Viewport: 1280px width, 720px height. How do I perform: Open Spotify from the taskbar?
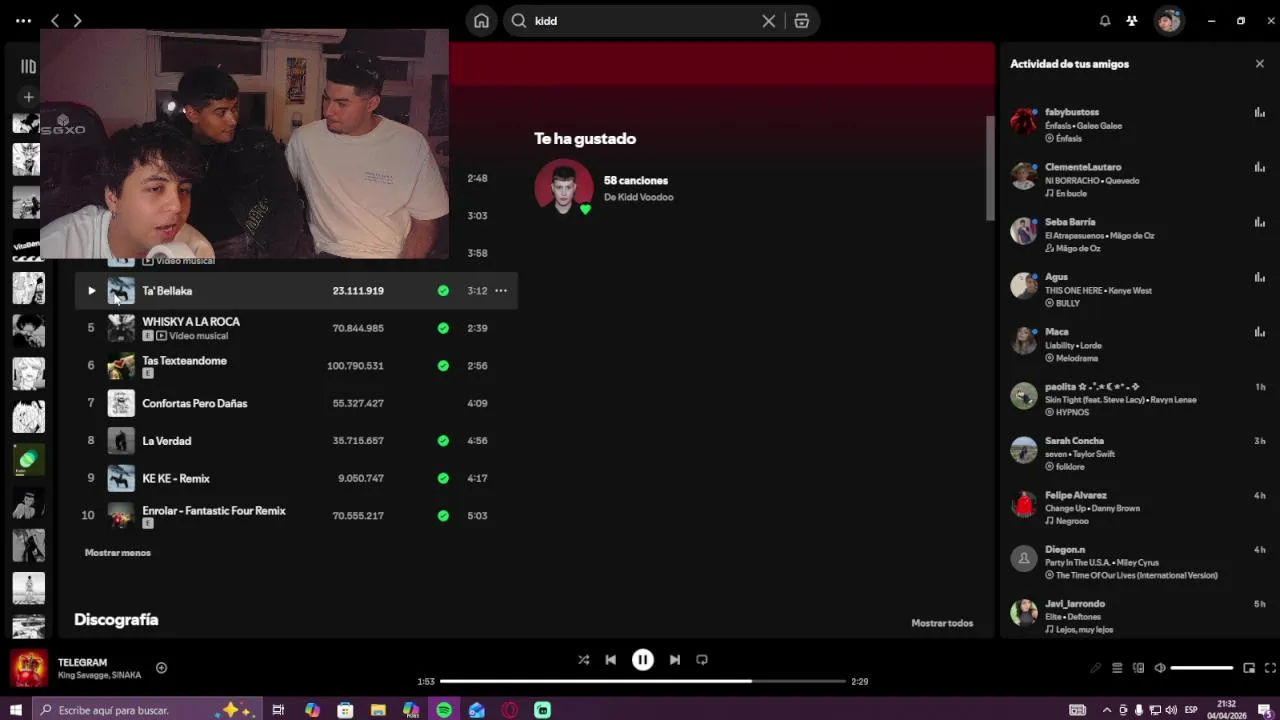[x=444, y=710]
